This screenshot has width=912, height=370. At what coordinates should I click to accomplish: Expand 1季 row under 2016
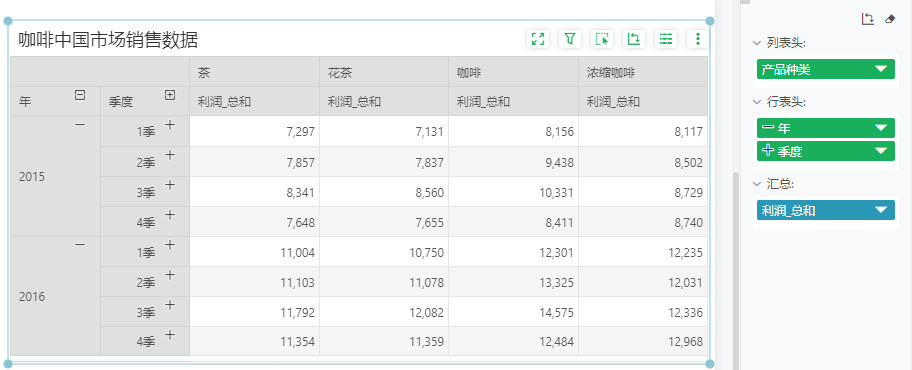click(170, 245)
